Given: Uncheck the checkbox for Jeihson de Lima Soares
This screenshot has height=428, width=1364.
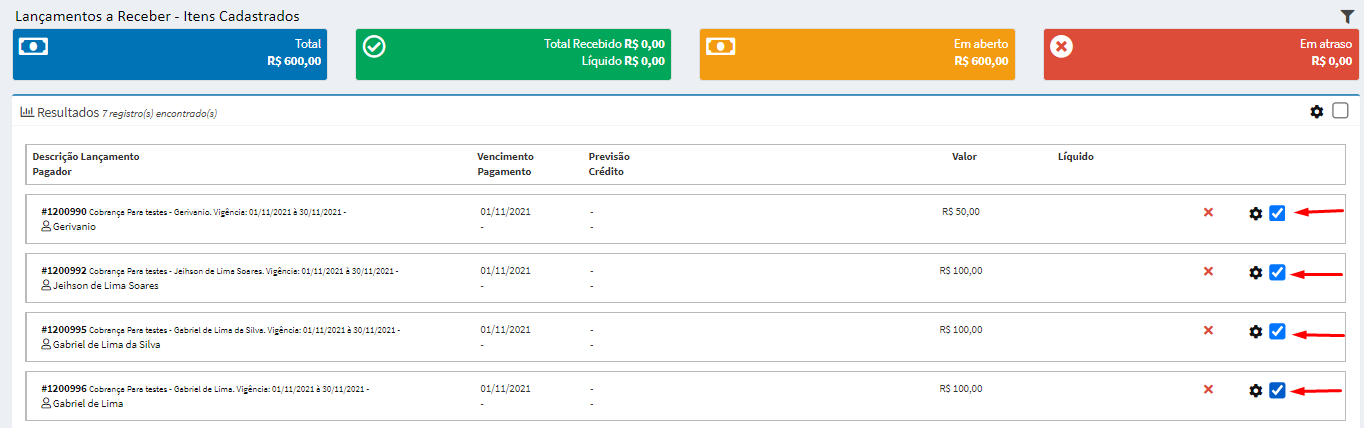Looking at the screenshot, I should [x=1277, y=272].
